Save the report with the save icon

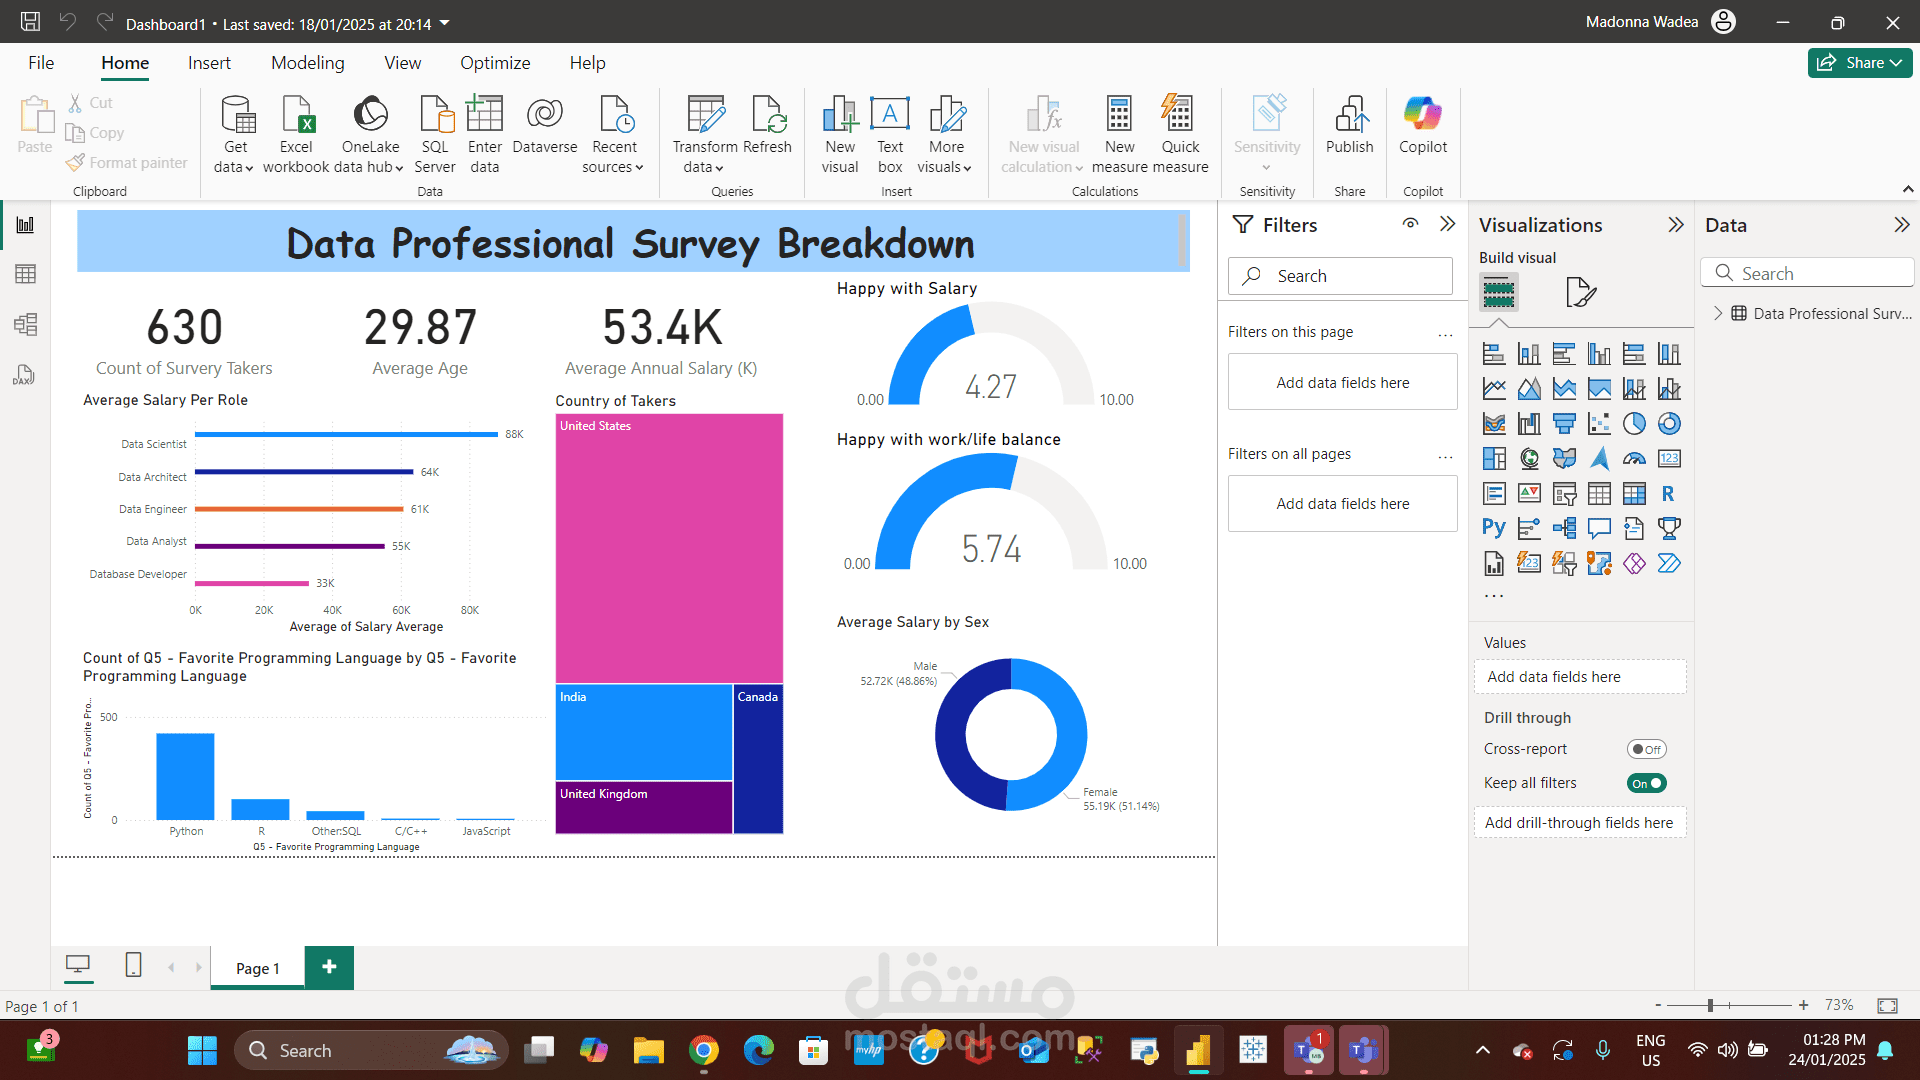coord(30,22)
